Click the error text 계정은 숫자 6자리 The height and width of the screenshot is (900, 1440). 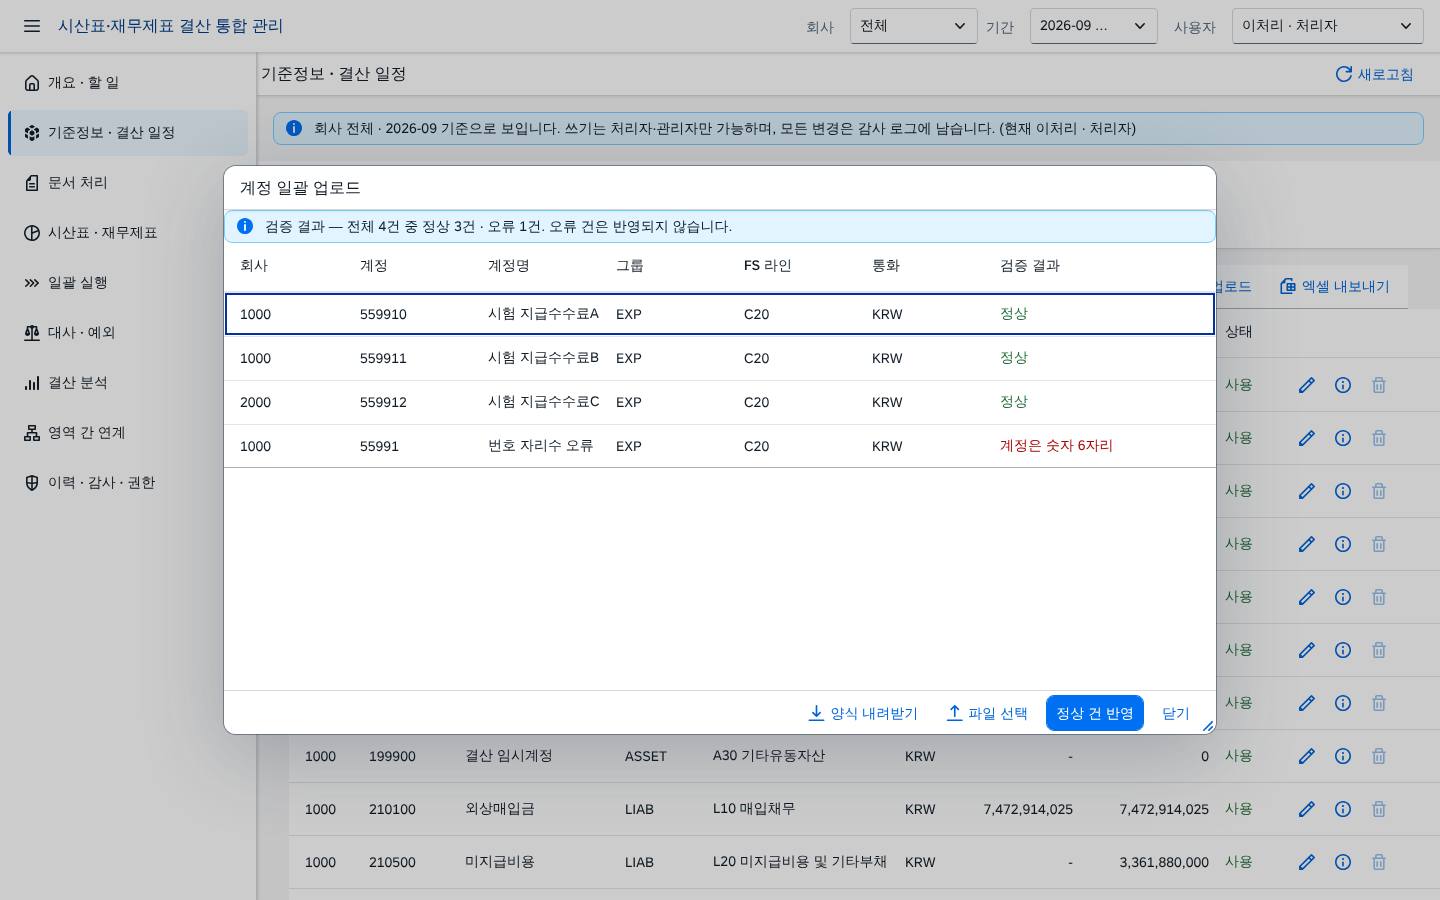point(1056,446)
